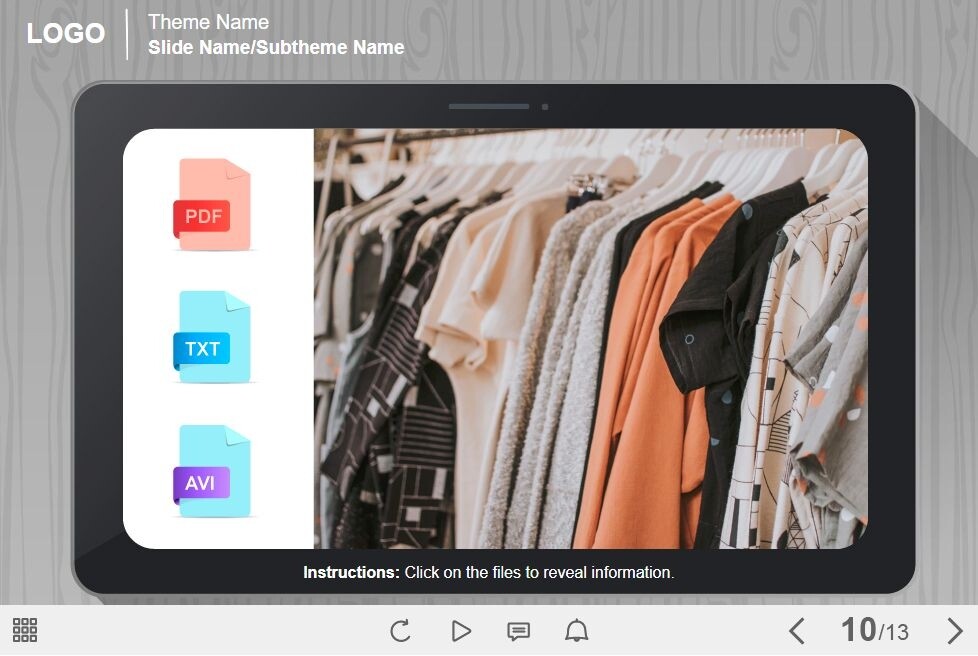
Task: Open the slide grid menu icon
Action: (25, 630)
